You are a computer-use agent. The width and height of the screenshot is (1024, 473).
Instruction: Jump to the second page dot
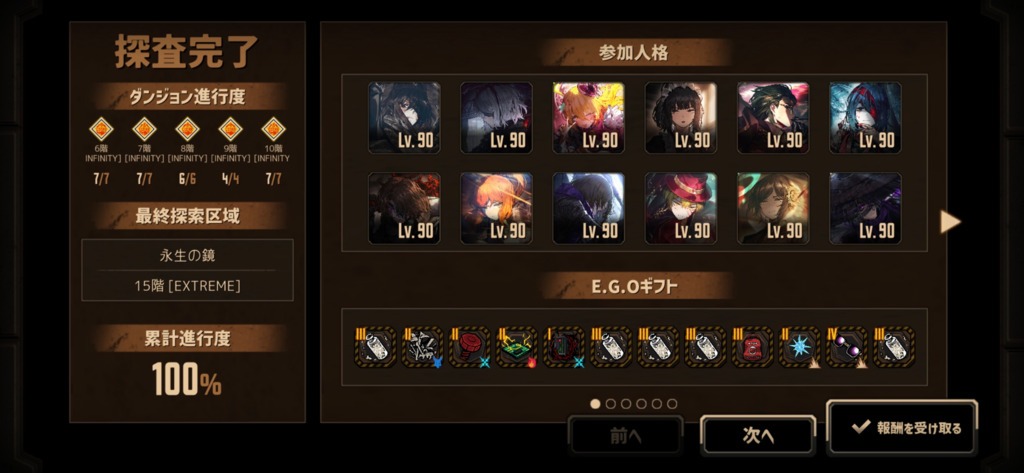[x=611, y=404]
